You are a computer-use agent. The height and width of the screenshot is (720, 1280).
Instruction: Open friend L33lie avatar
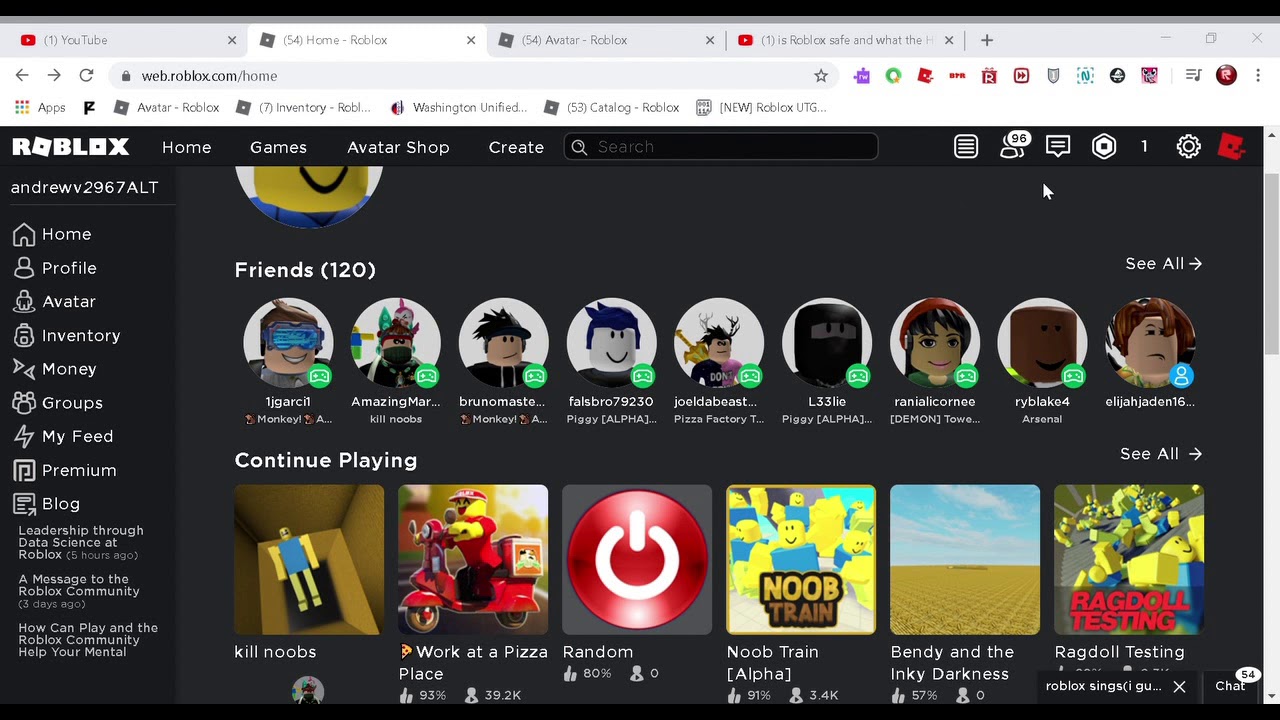827,343
